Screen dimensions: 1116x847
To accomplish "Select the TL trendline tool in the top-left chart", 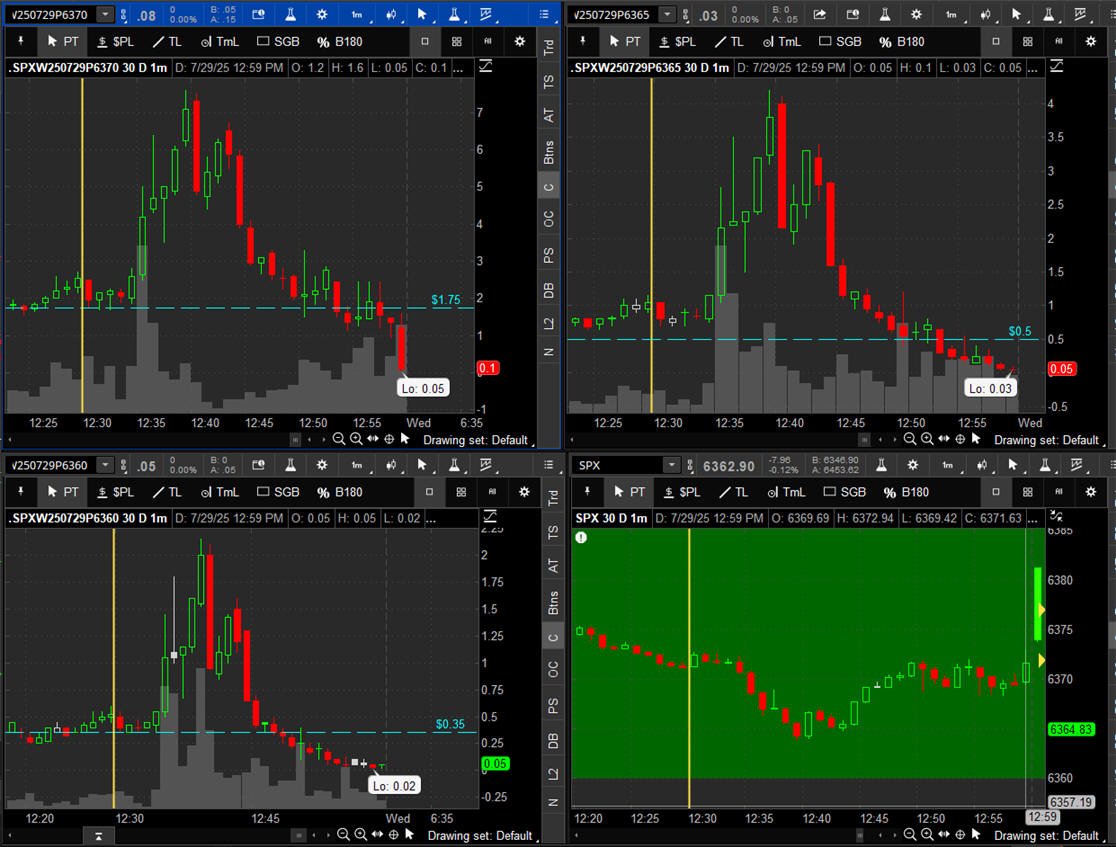I will [166, 42].
